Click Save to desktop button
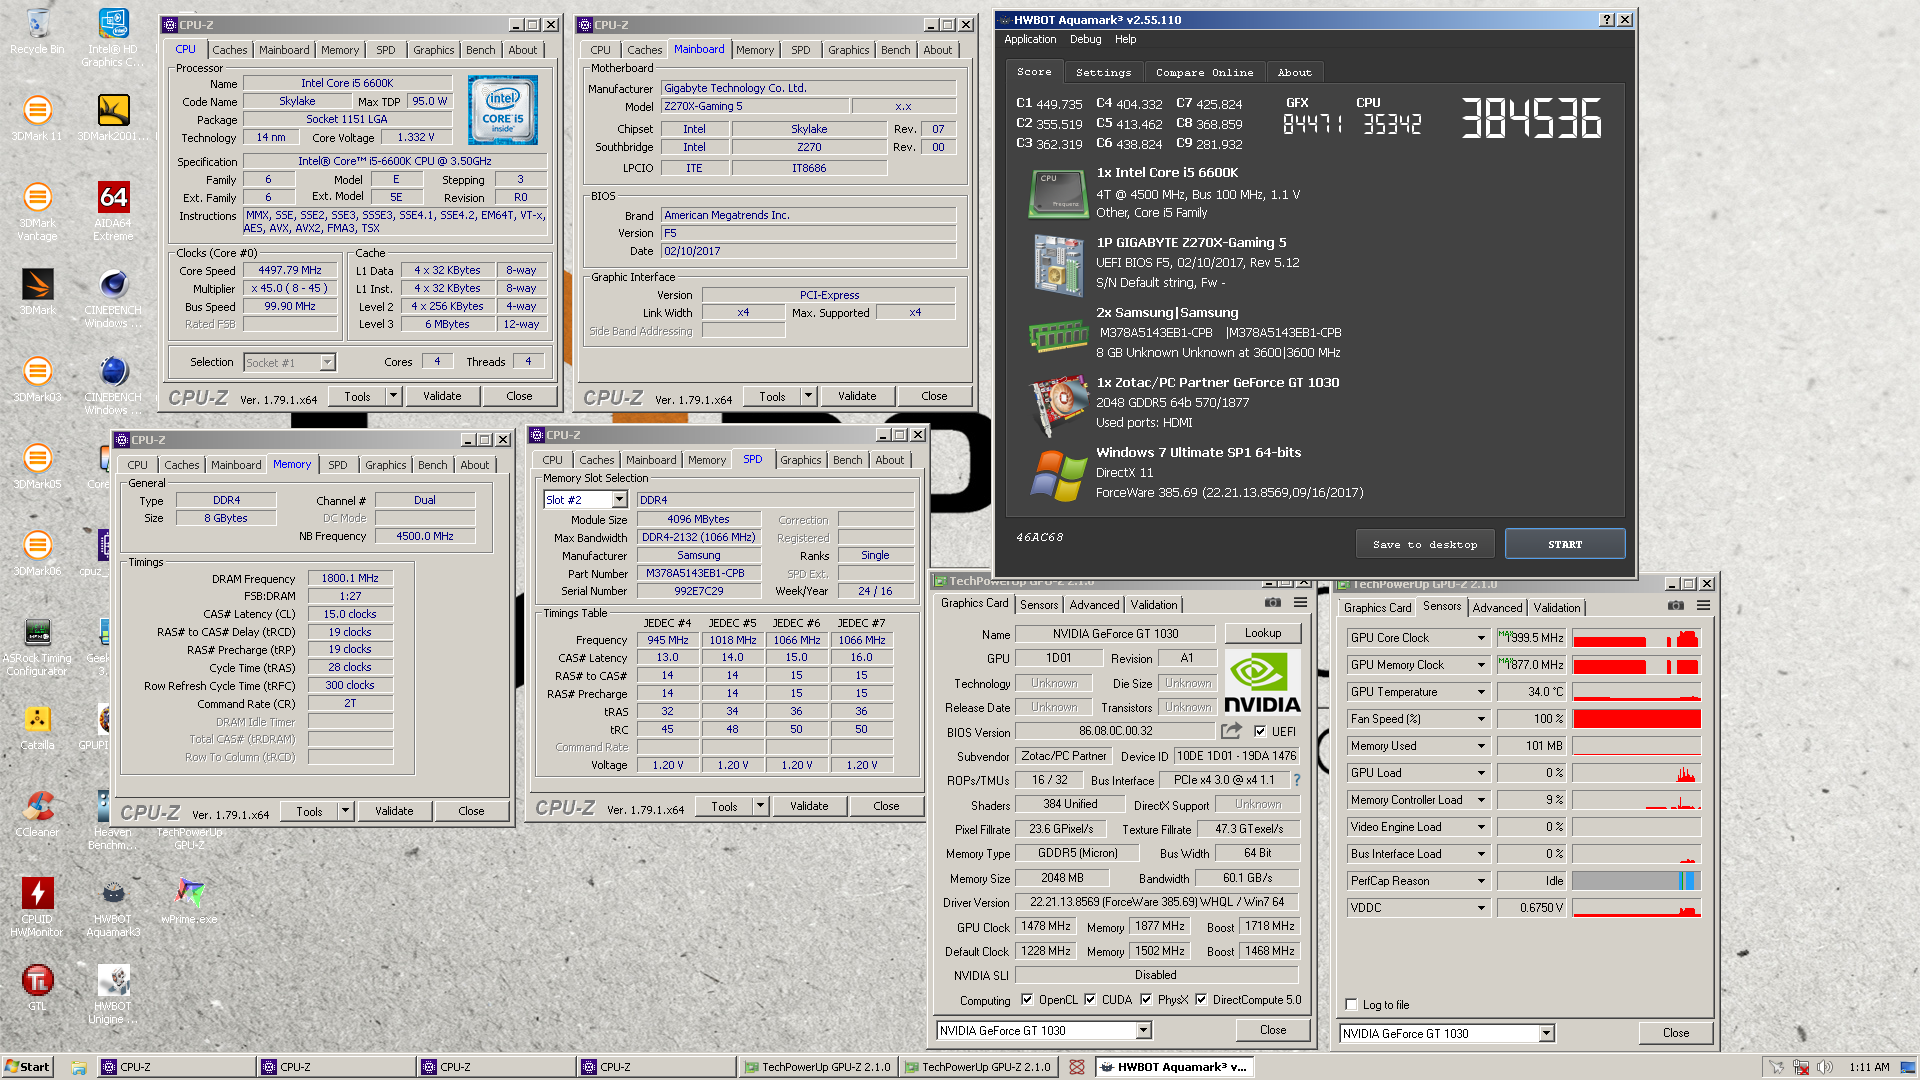The width and height of the screenshot is (1920, 1080). point(1425,544)
